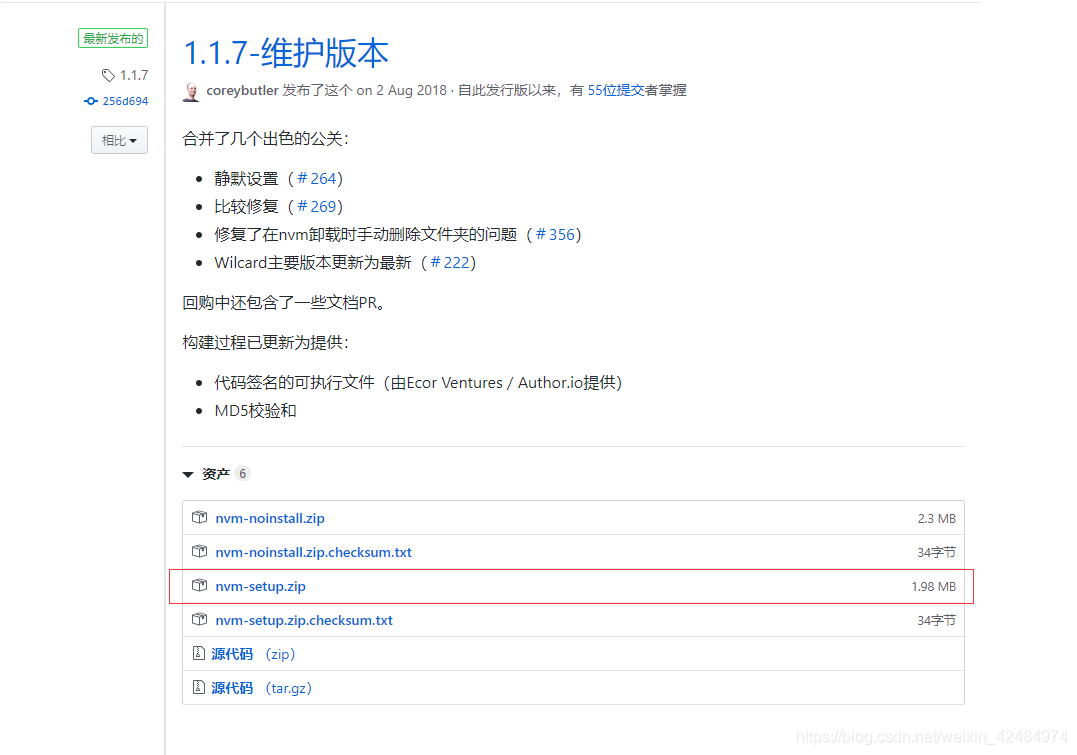Open issue #356 link
This screenshot has height=755, width=1077.
(555, 235)
